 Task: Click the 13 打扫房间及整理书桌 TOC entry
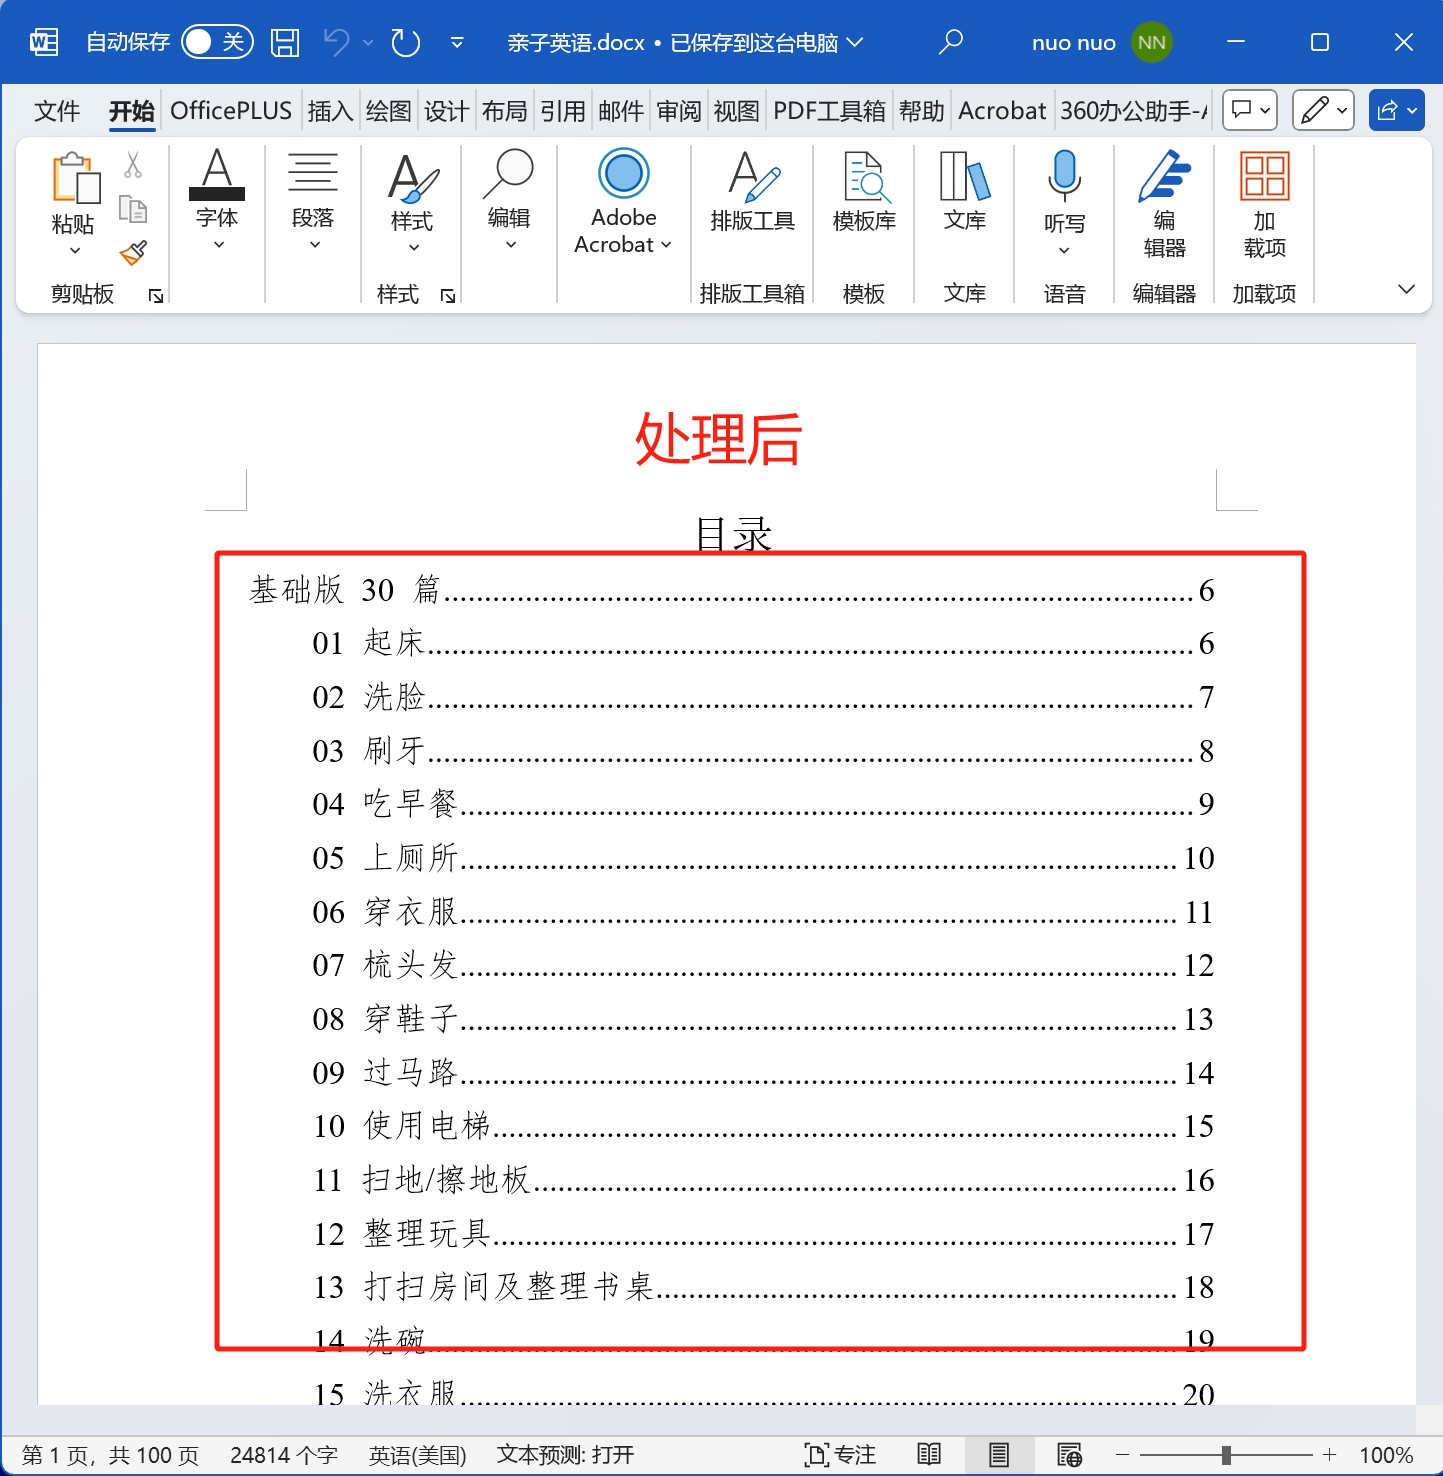click(x=763, y=1287)
